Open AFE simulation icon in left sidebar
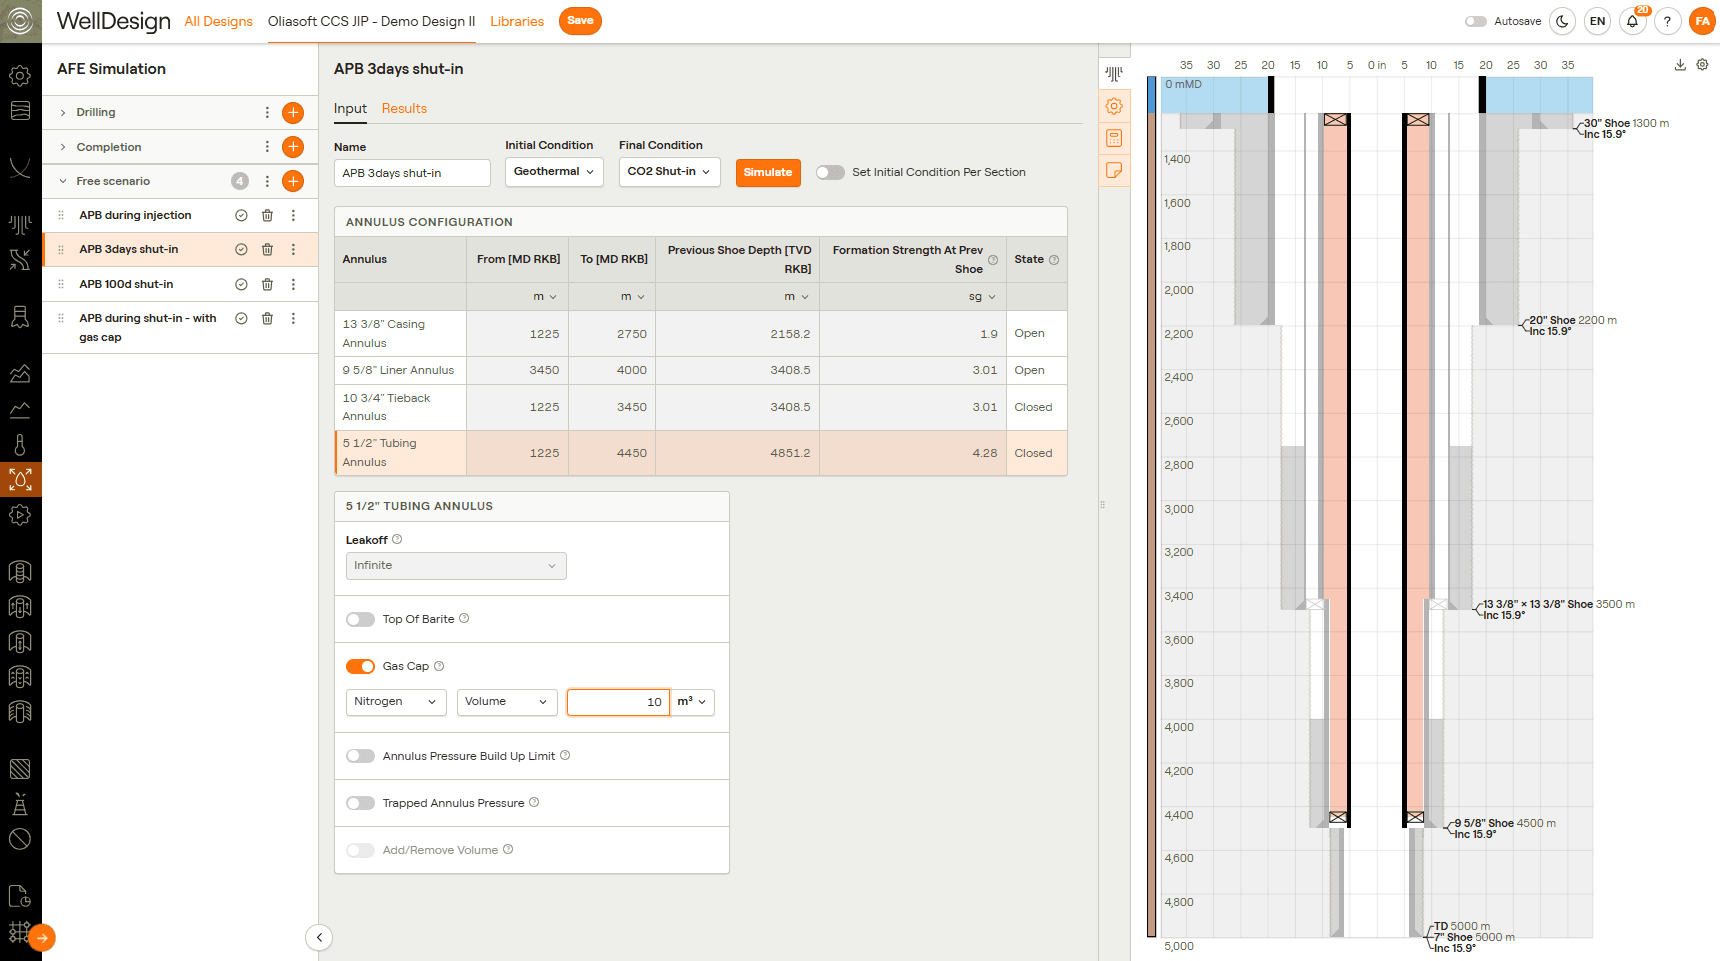This screenshot has width=1720, height=961. [20, 480]
